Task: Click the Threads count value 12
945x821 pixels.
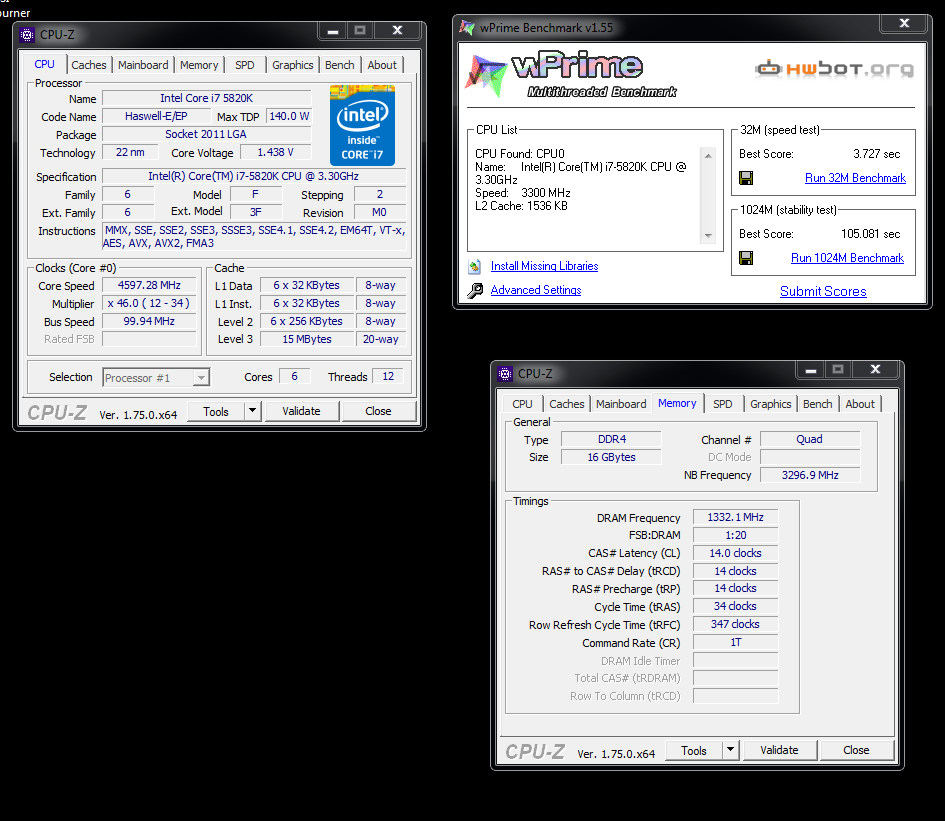Action: pos(388,376)
